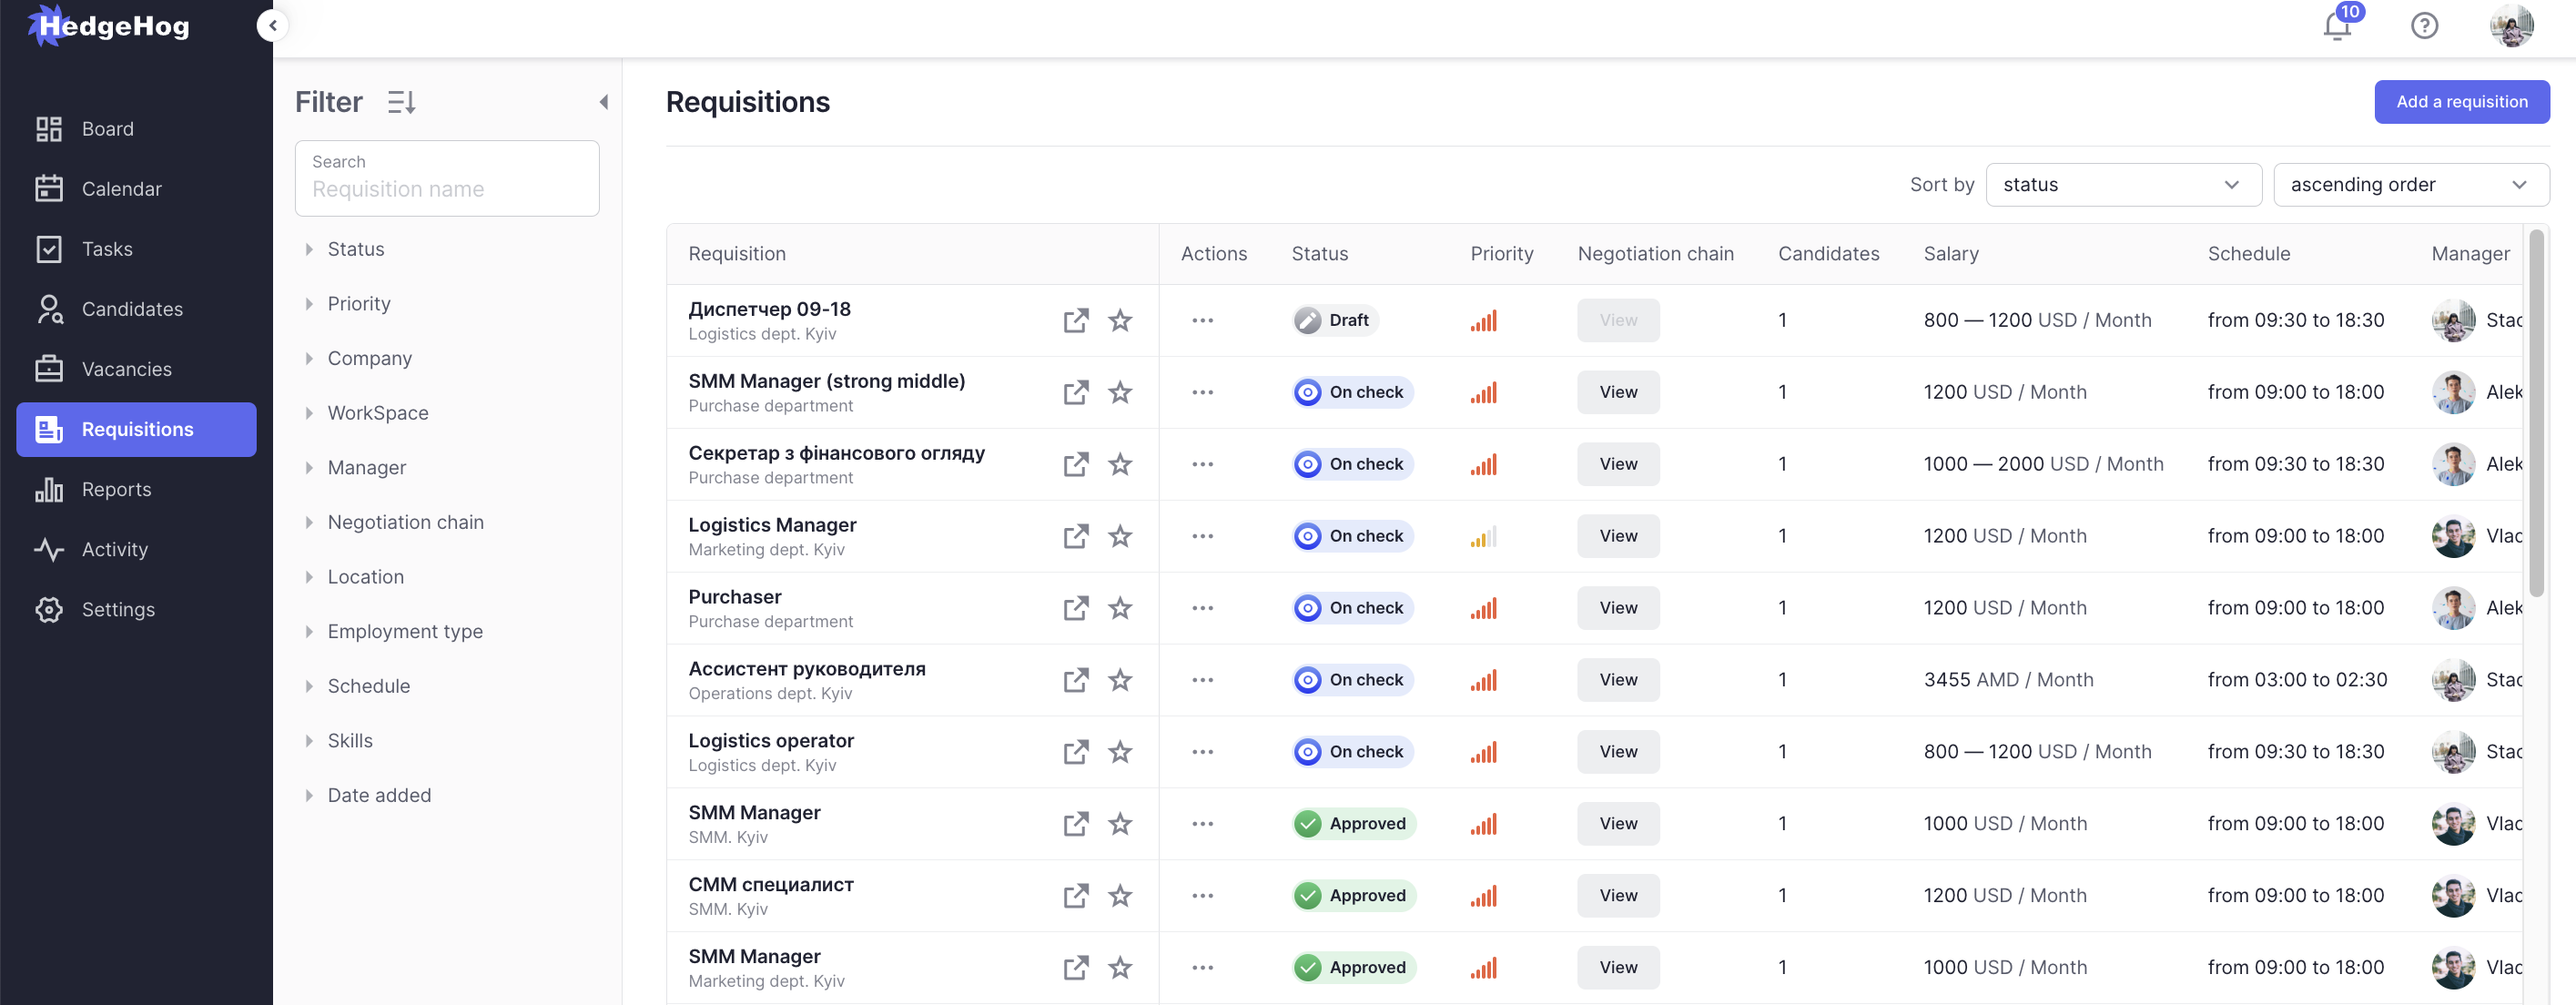Click the table vertical scrollbar
Image resolution: width=2576 pixels, height=1005 pixels.
coord(2535,412)
